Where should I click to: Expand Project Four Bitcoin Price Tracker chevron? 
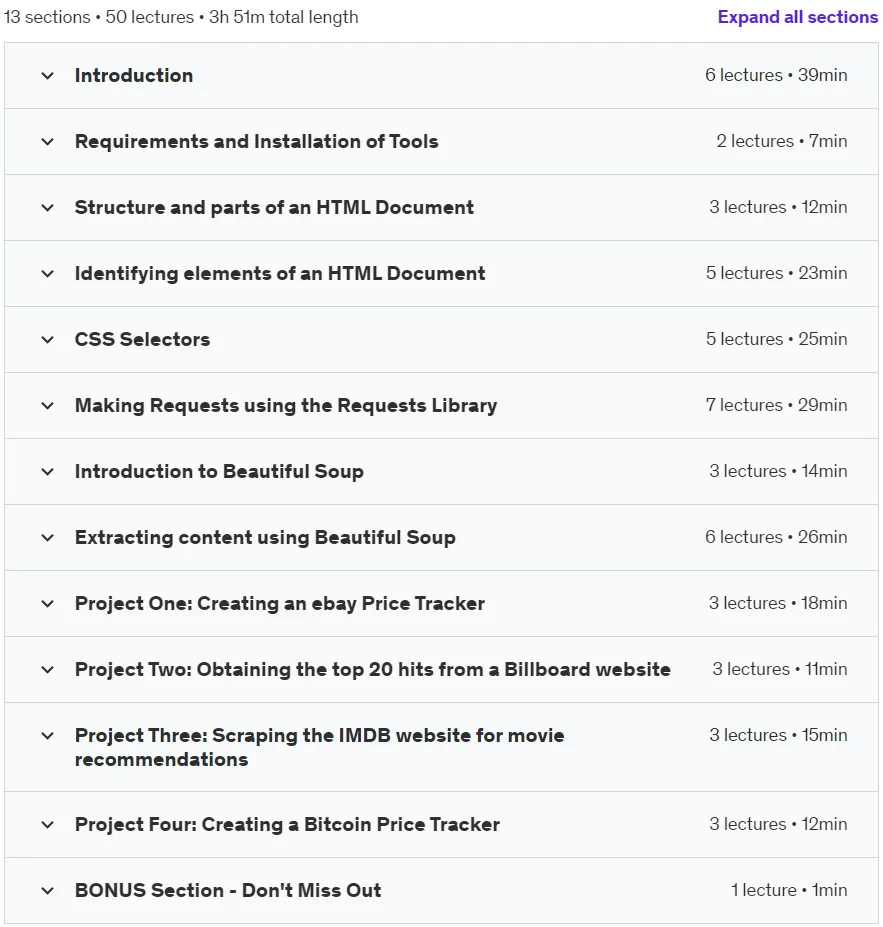pos(48,825)
